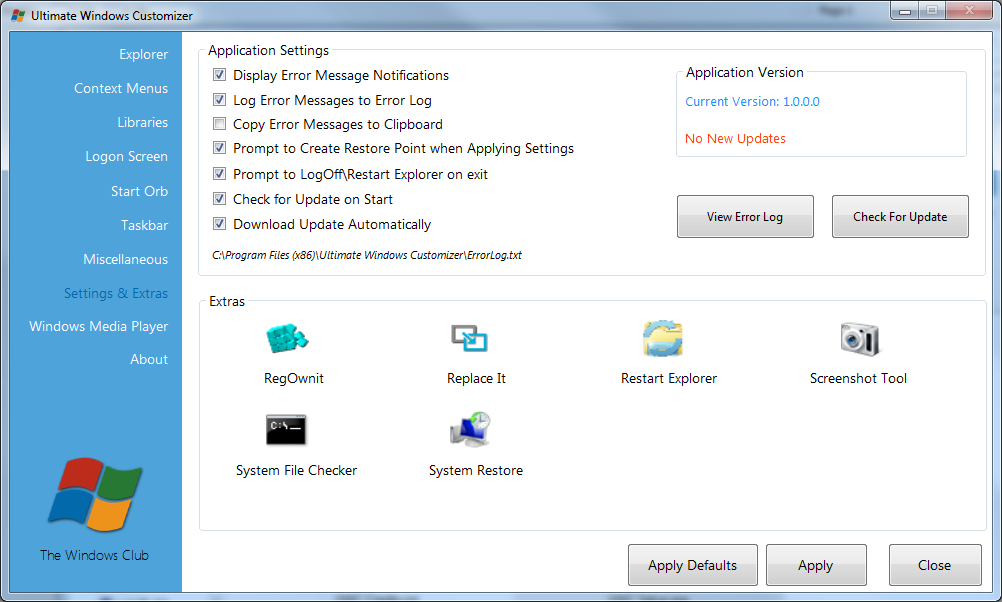Open the System Restore icon
1002x602 pixels.
click(470, 429)
